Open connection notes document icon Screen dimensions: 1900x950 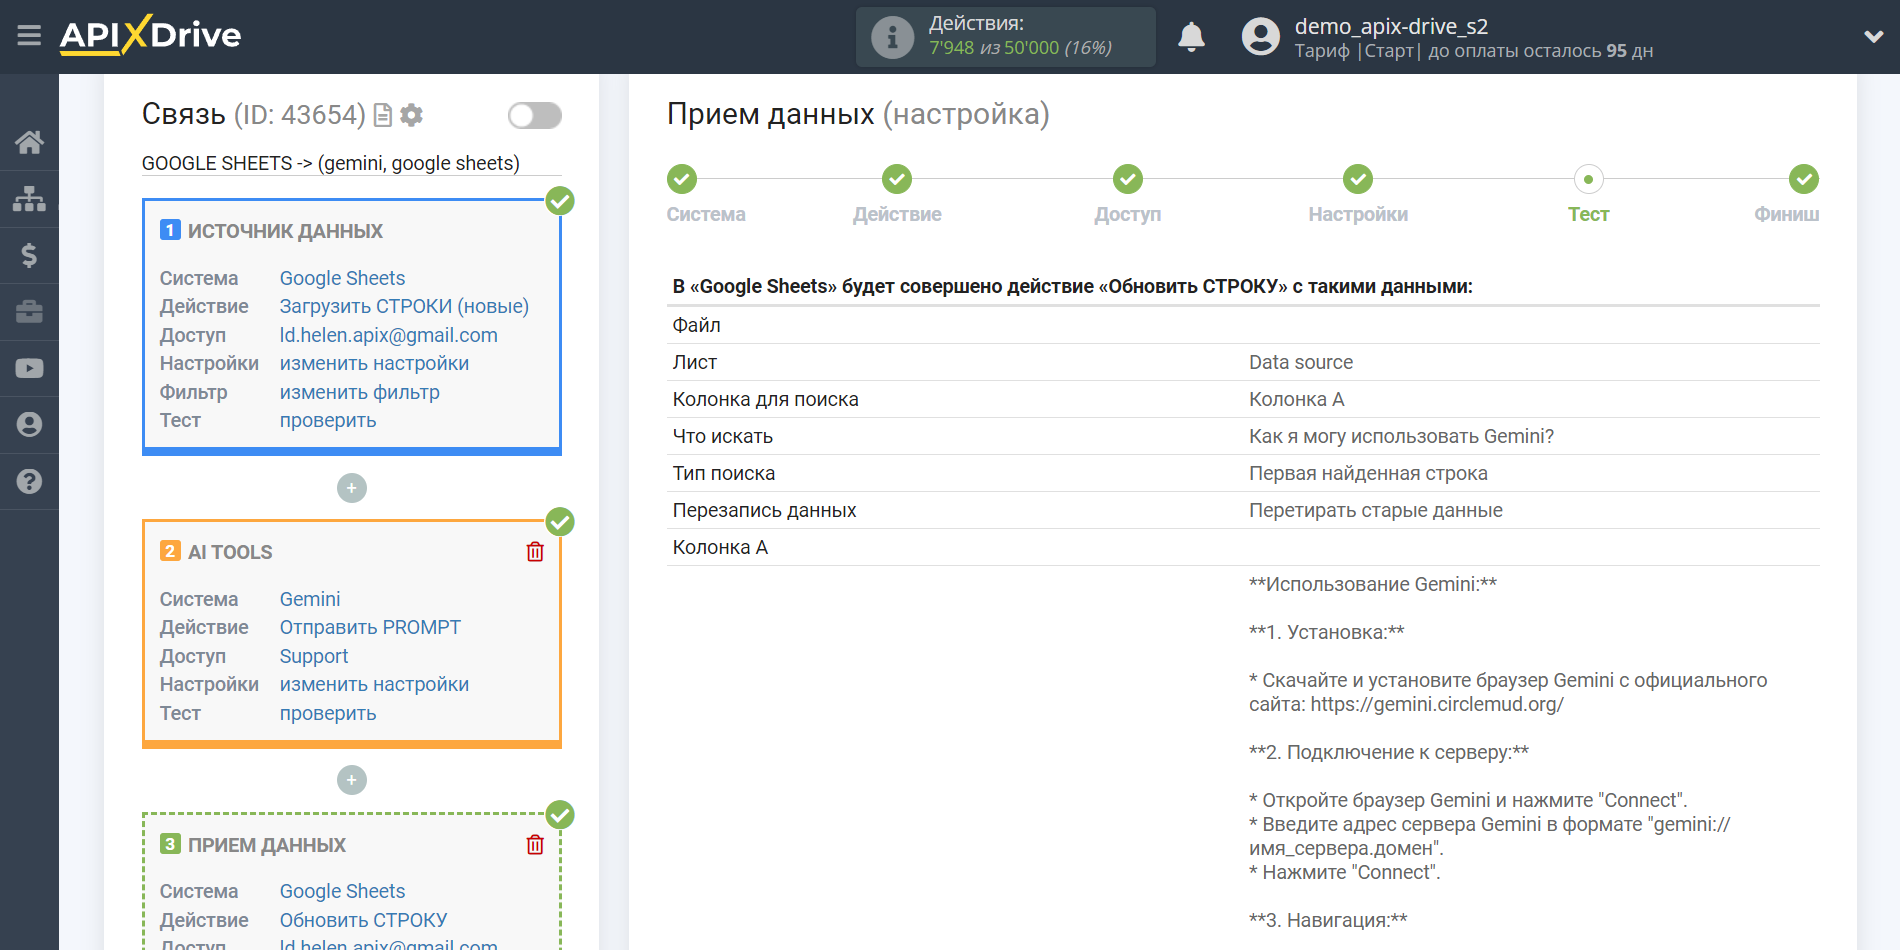[382, 115]
